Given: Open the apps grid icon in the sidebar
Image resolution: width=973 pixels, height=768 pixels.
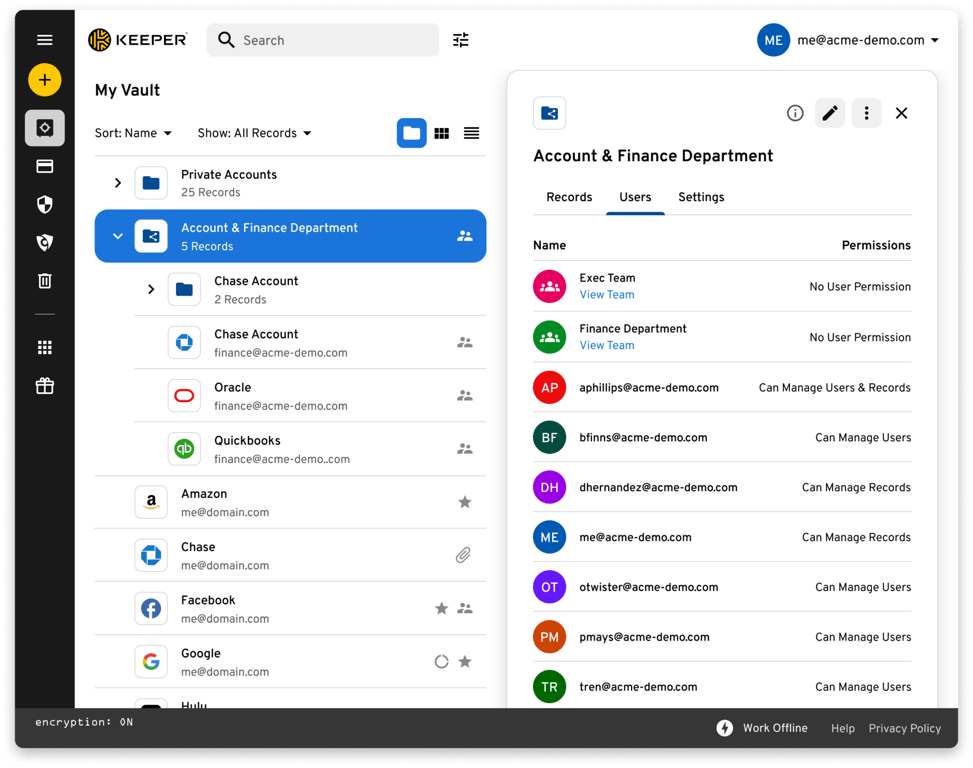Looking at the screenshot, I should pyautogui.click(x=45, y=347).
